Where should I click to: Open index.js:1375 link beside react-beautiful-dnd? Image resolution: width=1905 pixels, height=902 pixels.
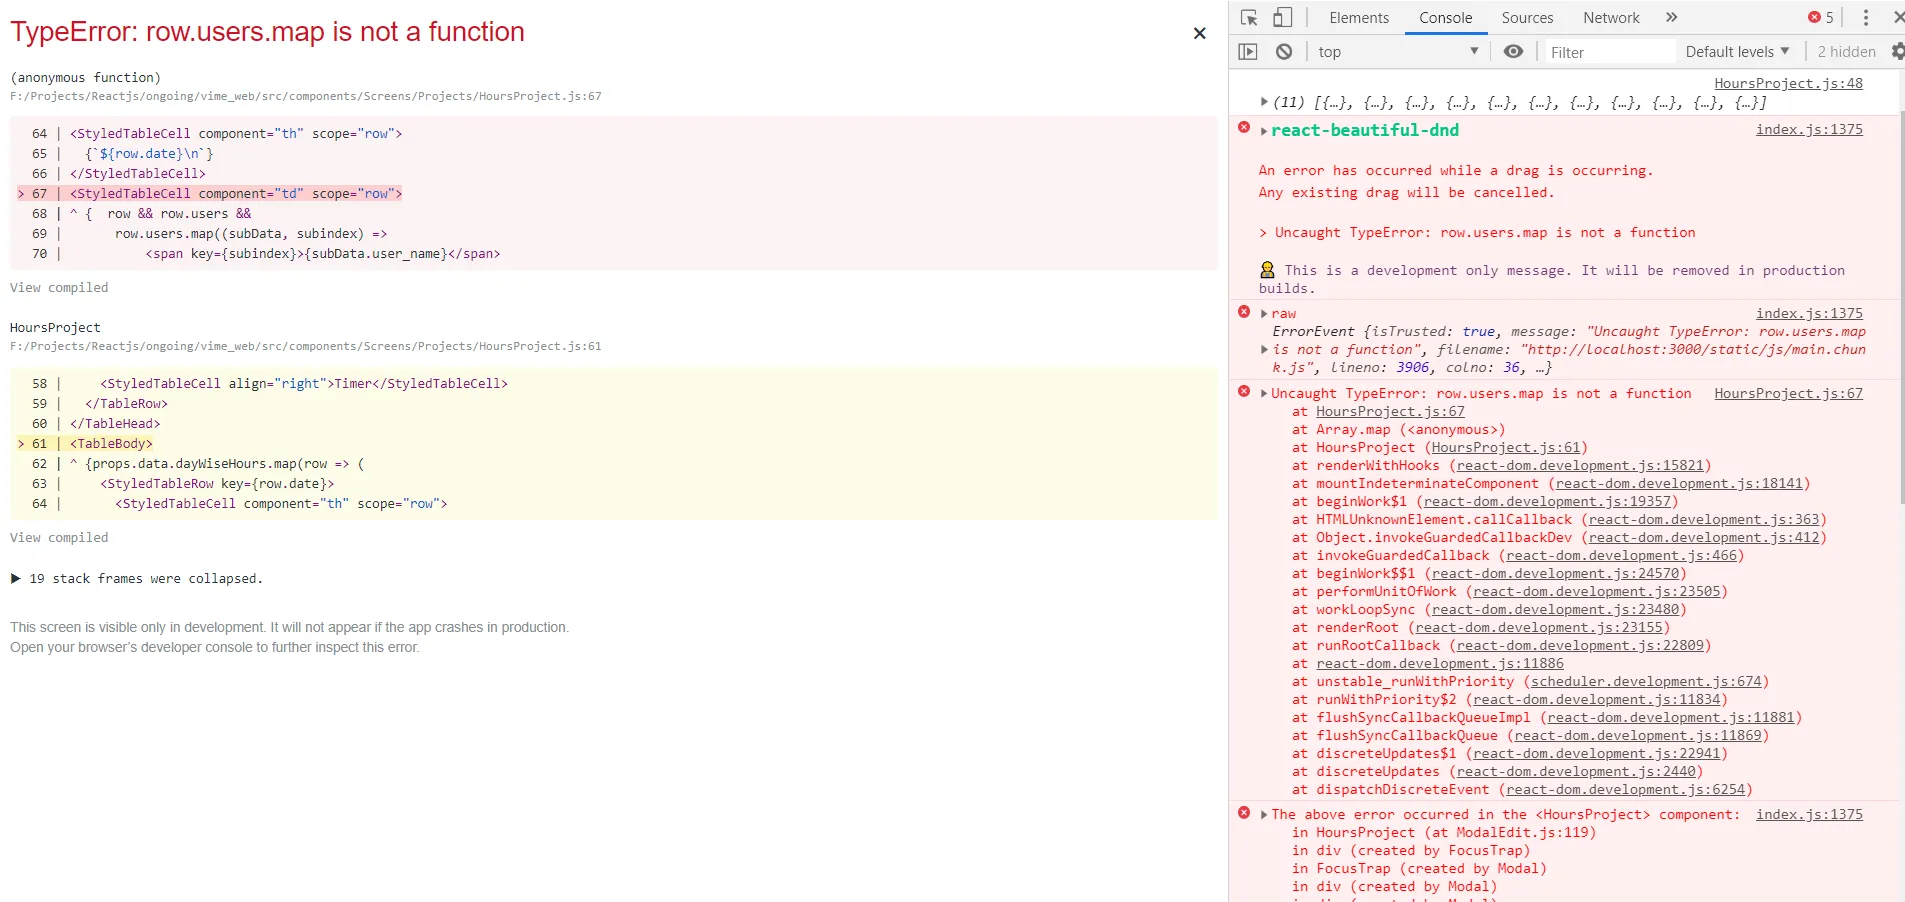pos(1809,129)
